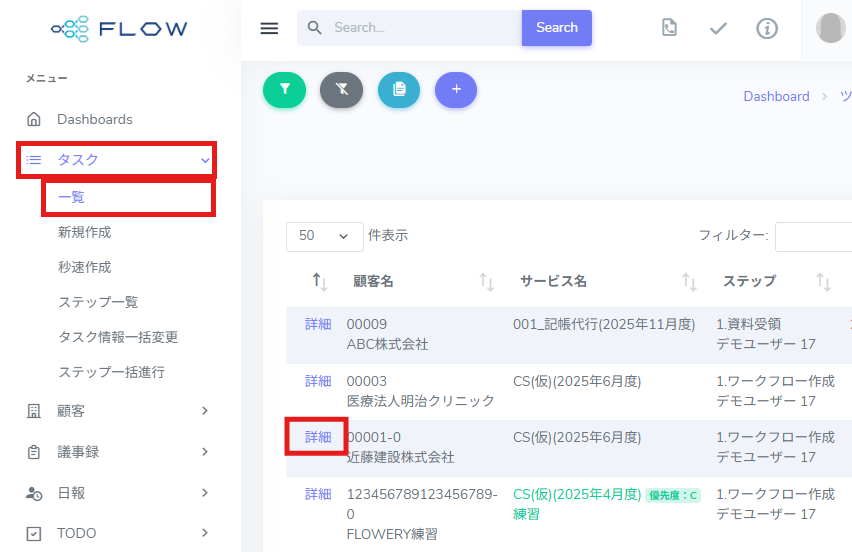
Task: Click the info circle icon in header
Action: 767,28
